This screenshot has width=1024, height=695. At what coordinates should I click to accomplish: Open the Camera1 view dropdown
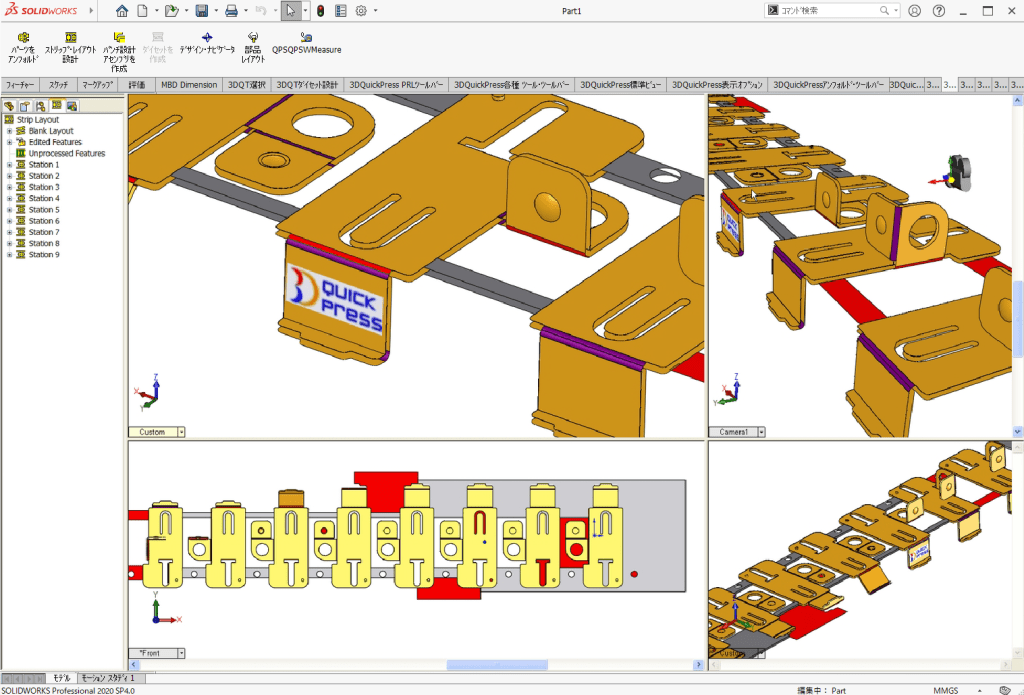[761, 432]
